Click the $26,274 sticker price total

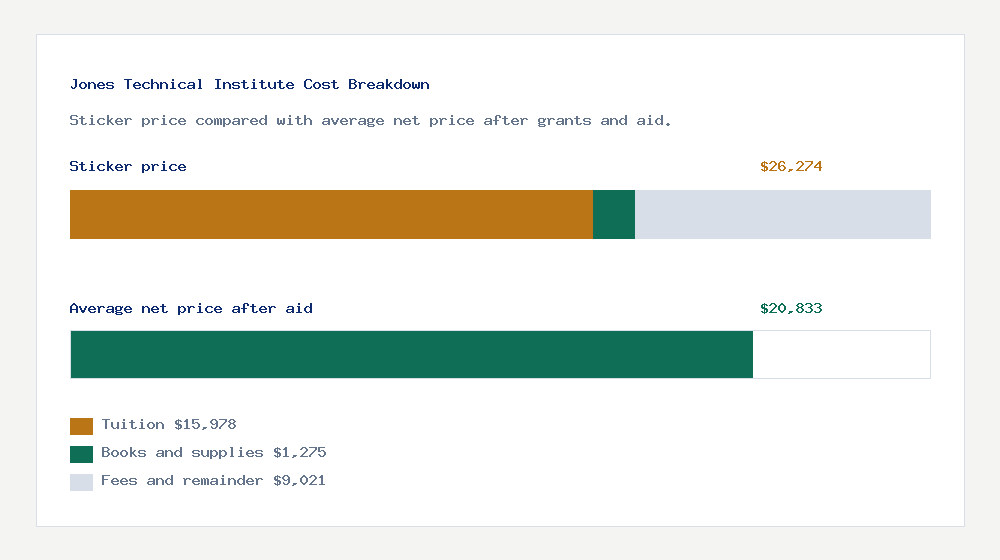click(791, 167)
